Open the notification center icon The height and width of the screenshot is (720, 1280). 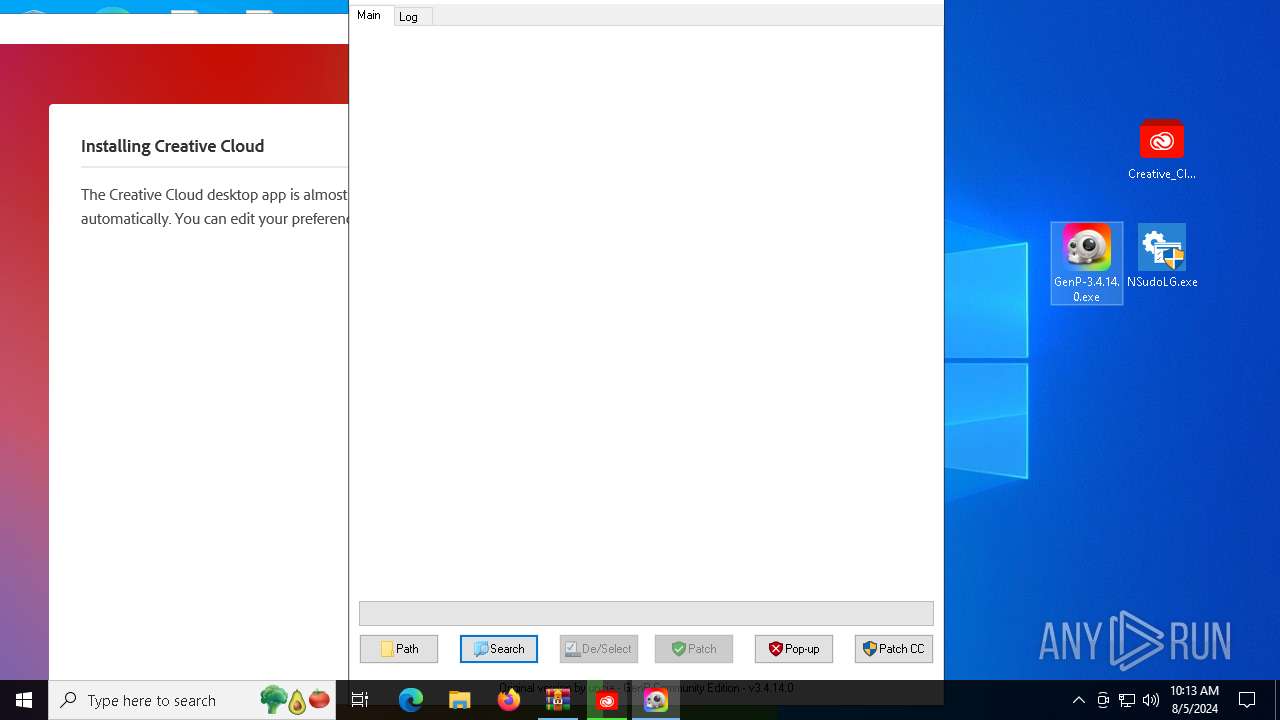pos(1247,700)
